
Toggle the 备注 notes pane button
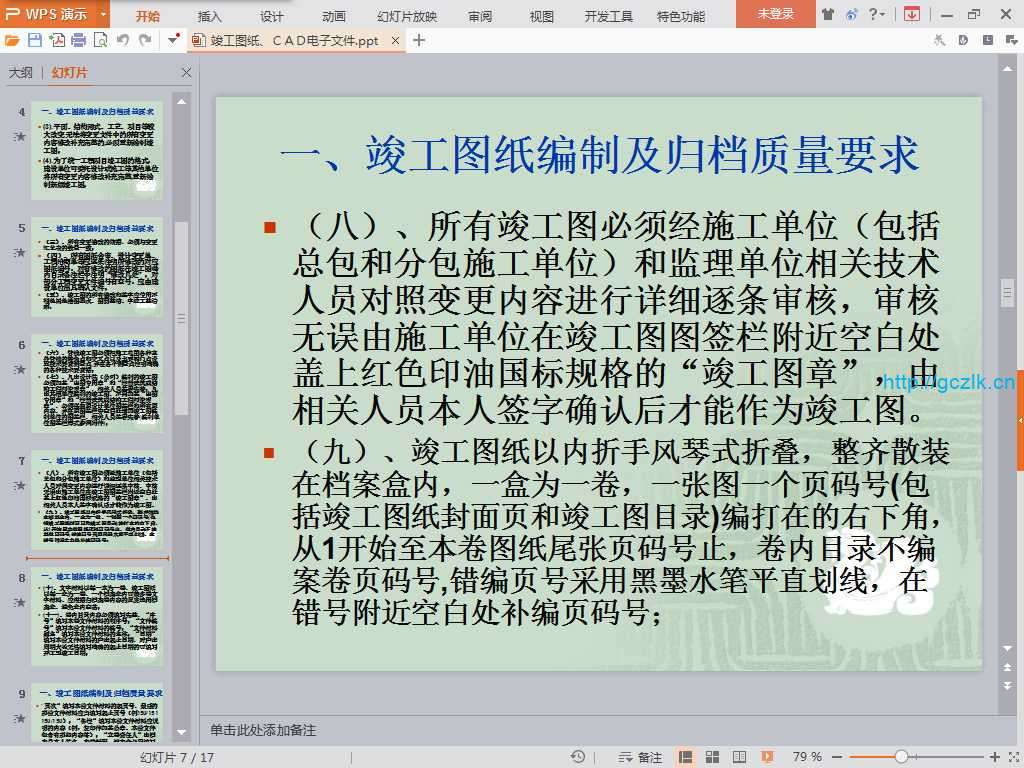pyautogui.click(x=641, y=757)
